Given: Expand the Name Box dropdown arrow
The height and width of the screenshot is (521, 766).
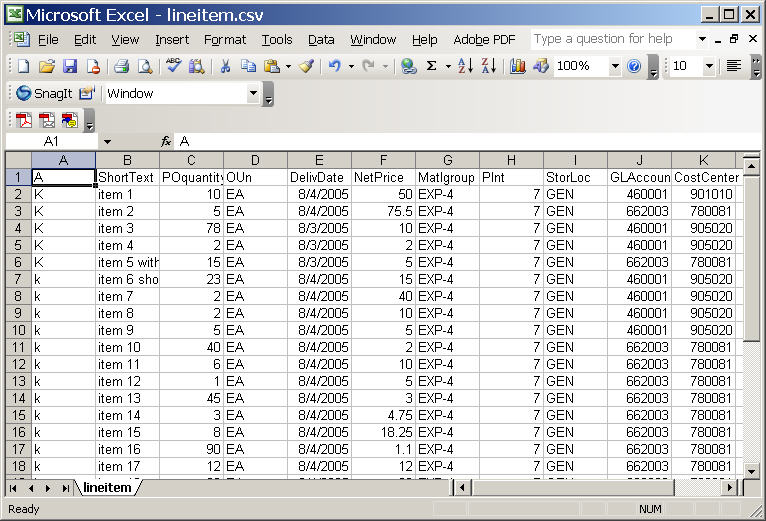Looking at the screenshot, I should pos(107,142).
